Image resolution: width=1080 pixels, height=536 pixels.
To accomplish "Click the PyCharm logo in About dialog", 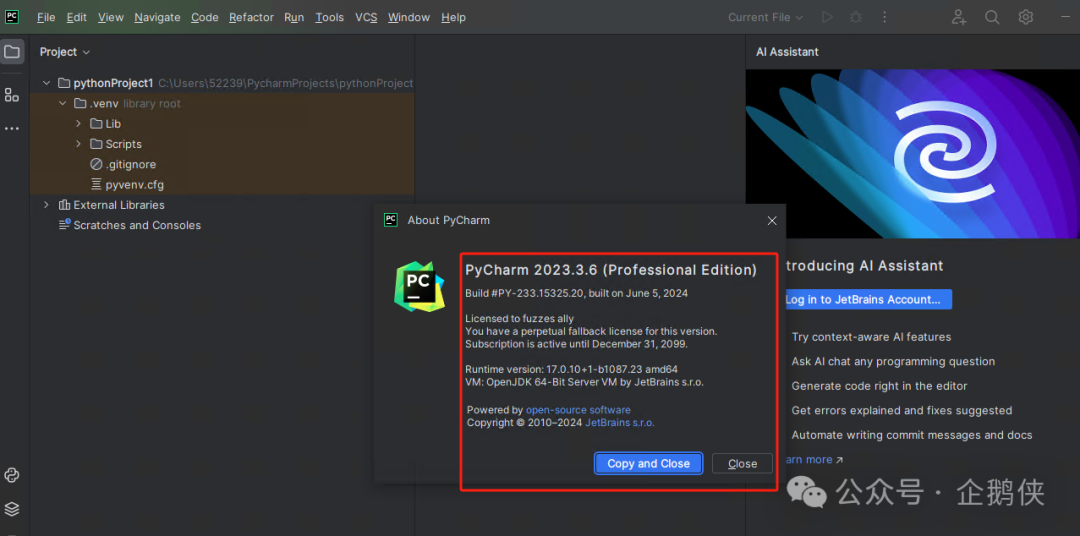I will coord(419,287).
